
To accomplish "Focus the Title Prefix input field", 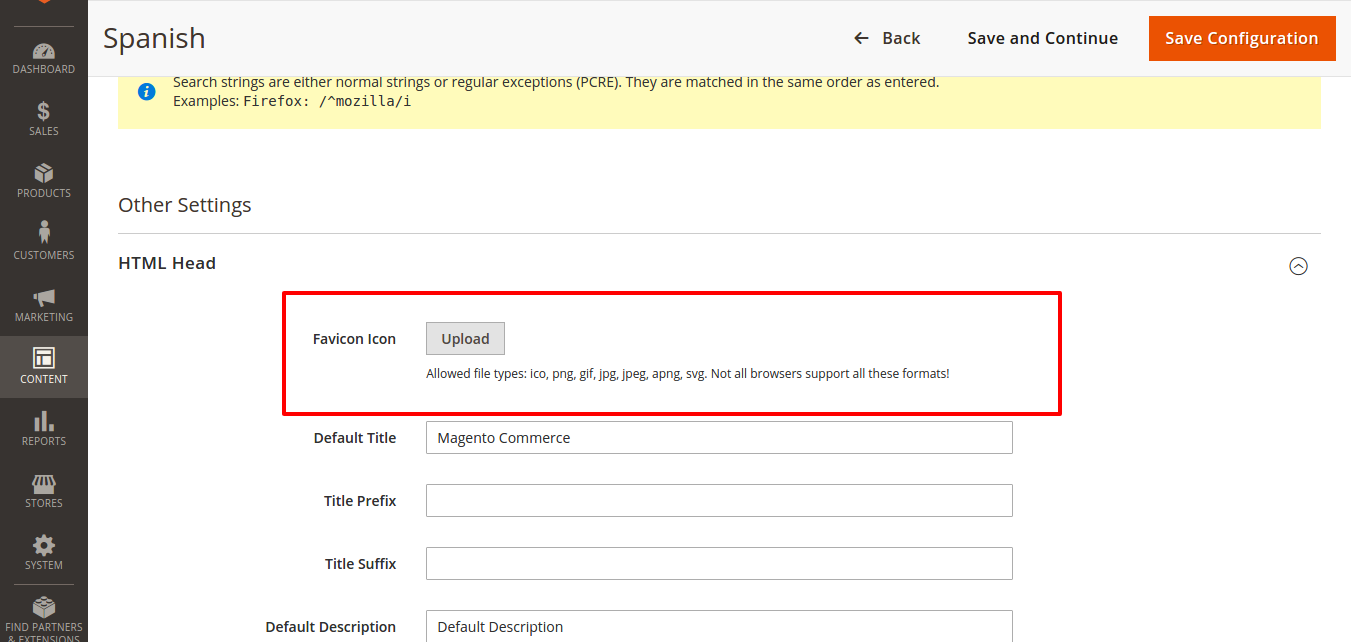I will point(718,501).
